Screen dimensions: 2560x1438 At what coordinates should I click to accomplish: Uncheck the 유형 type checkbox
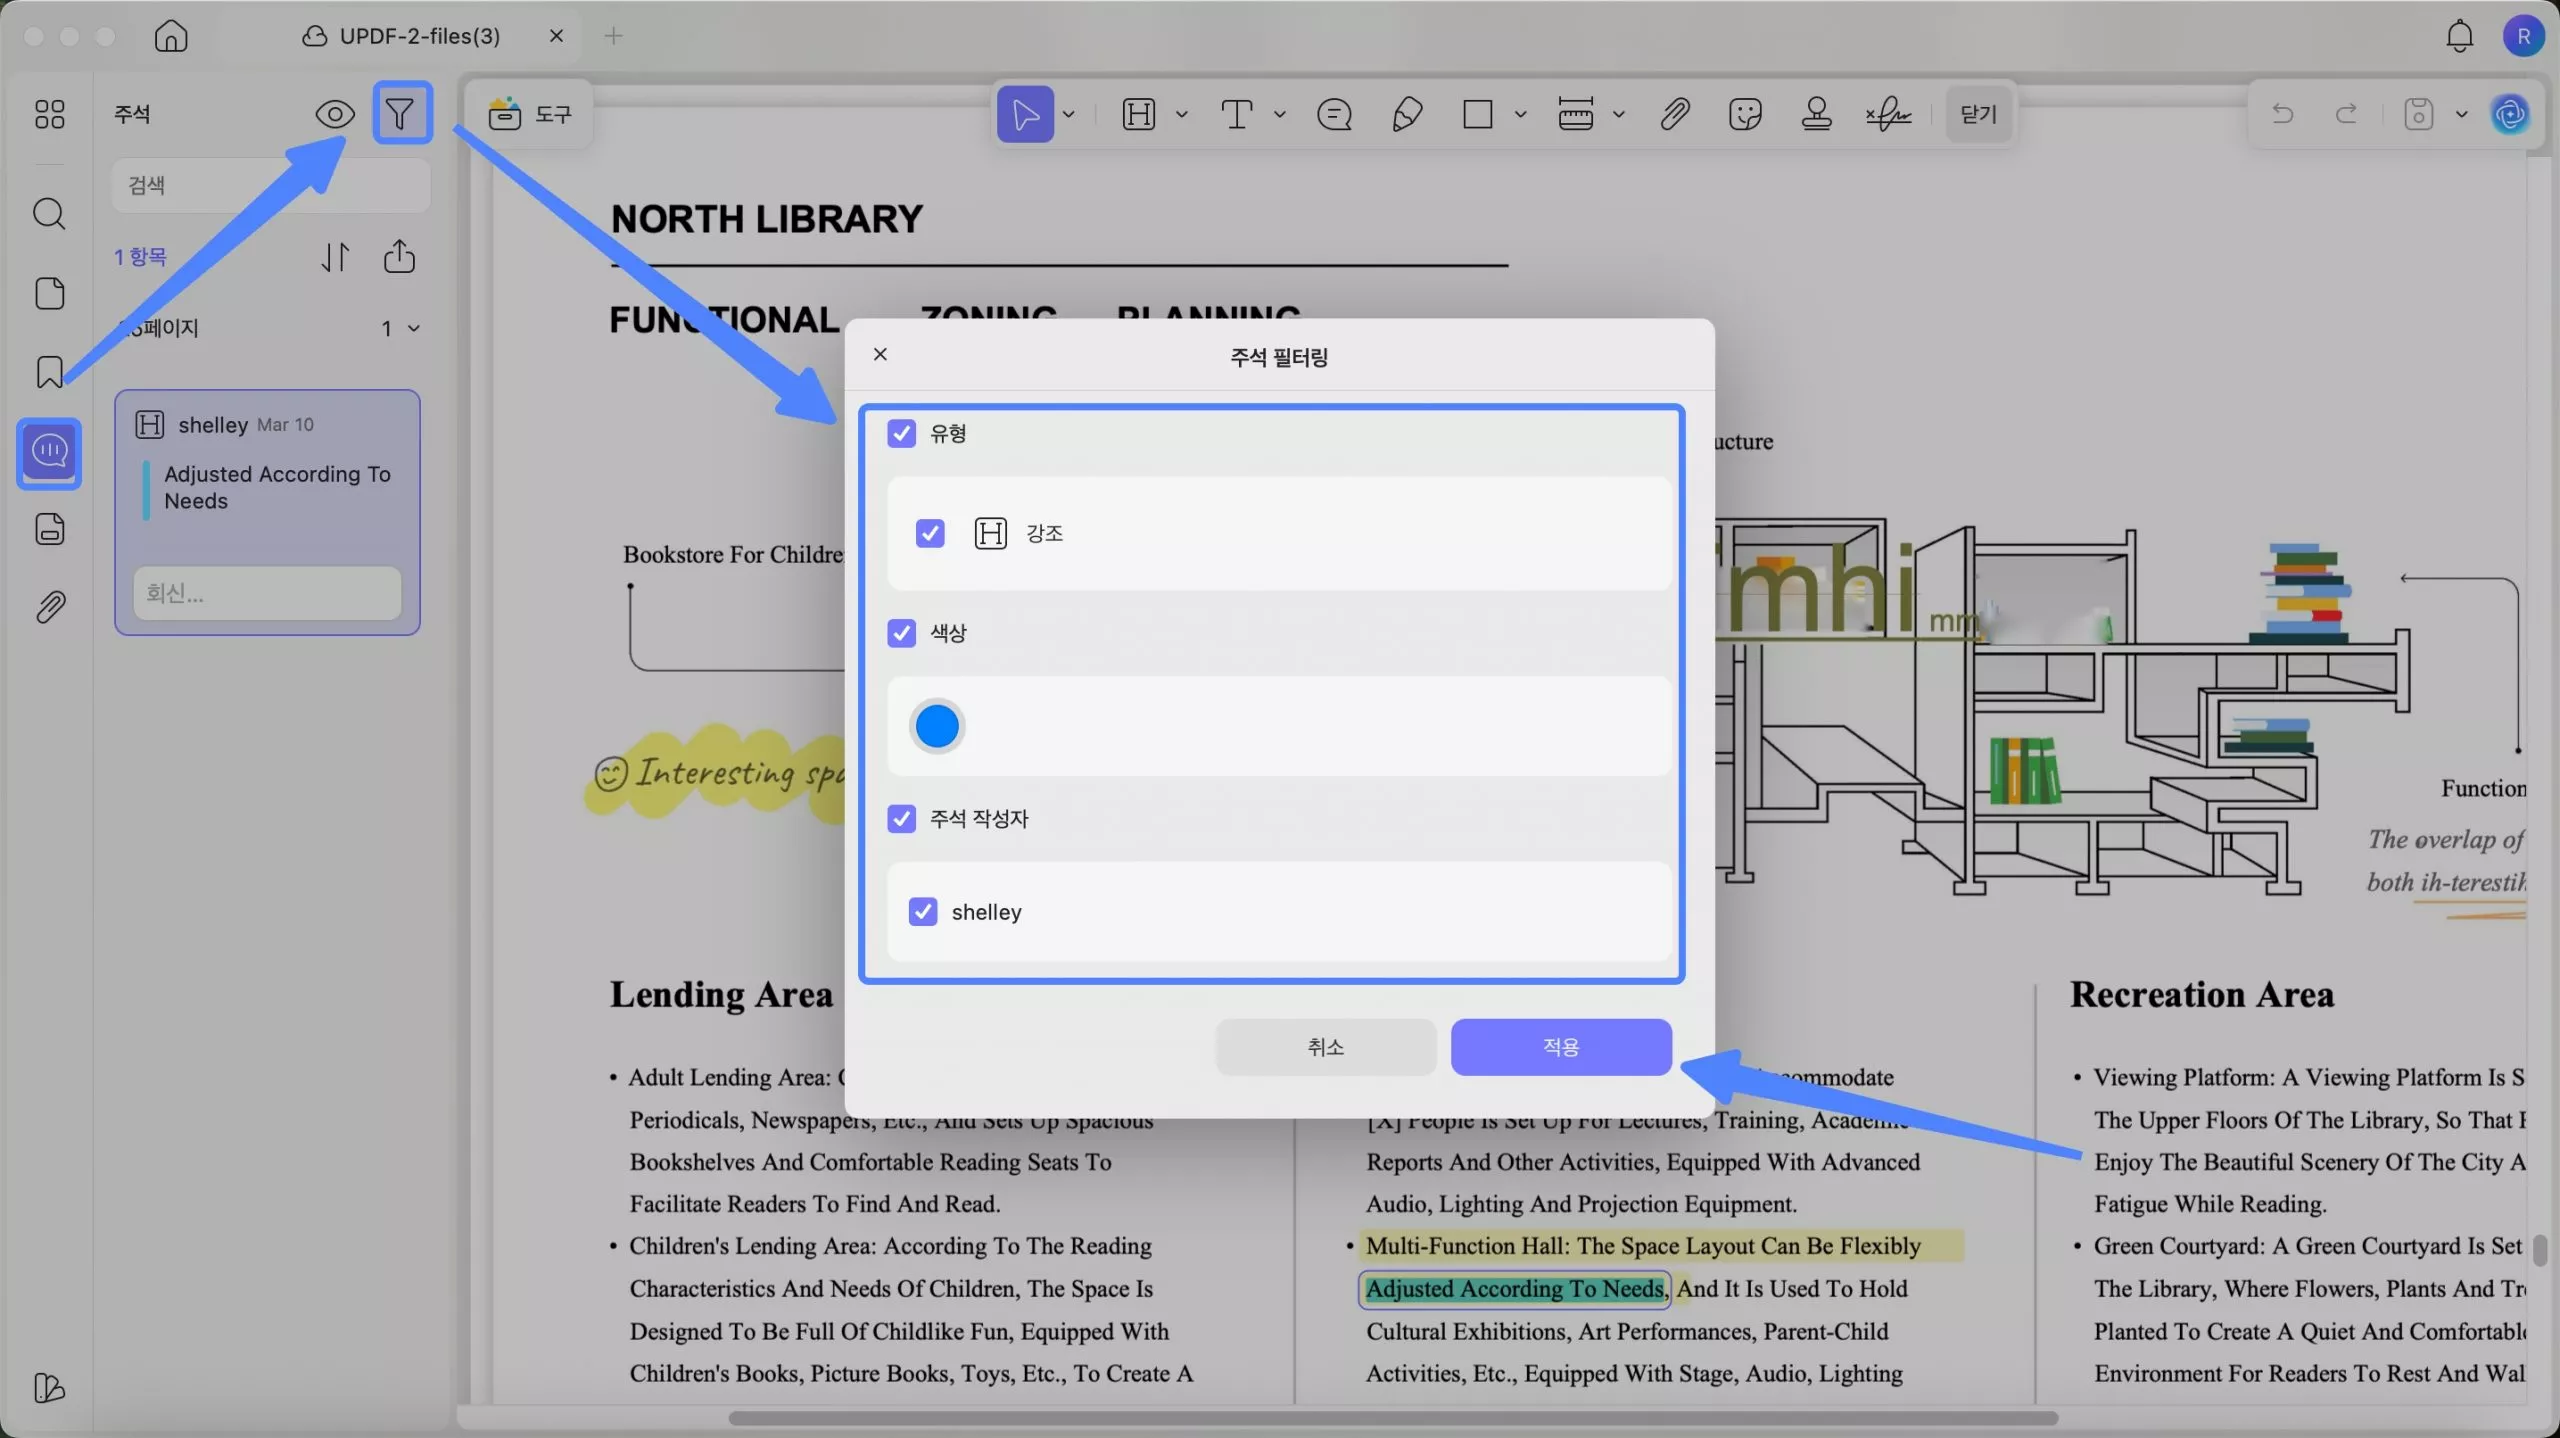901,434
